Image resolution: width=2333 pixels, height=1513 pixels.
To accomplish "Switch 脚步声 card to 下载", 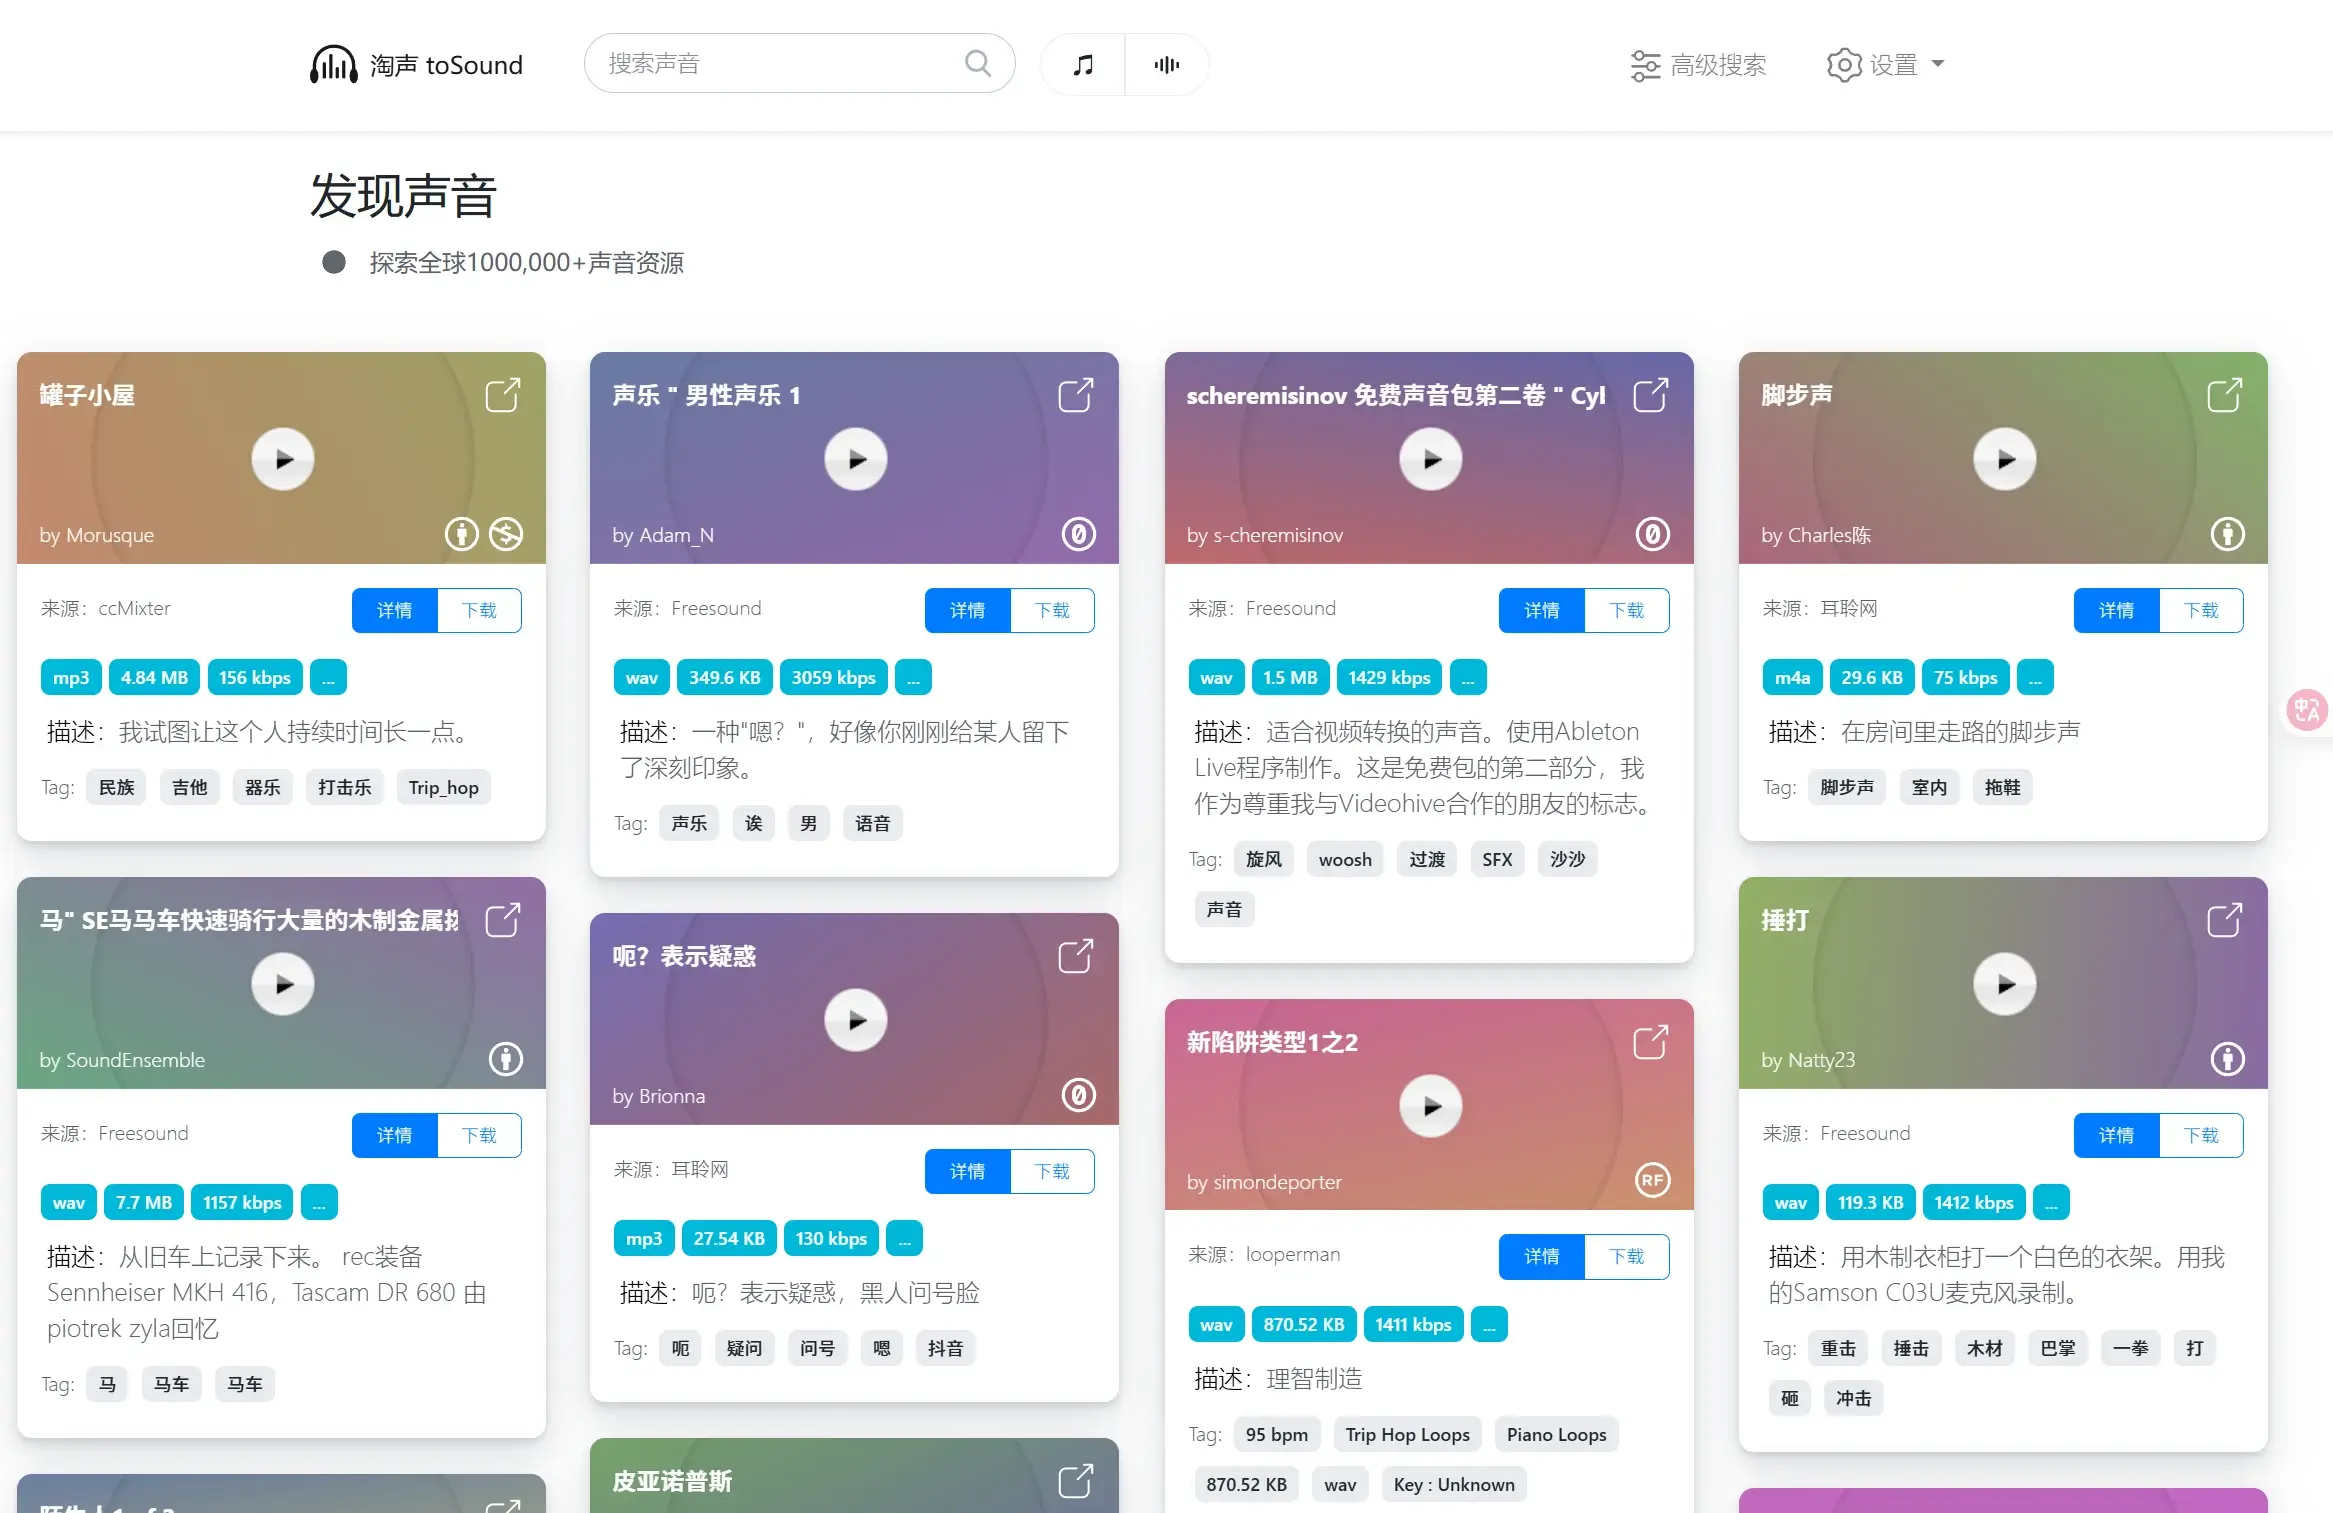I will (x=2202, y=610).
